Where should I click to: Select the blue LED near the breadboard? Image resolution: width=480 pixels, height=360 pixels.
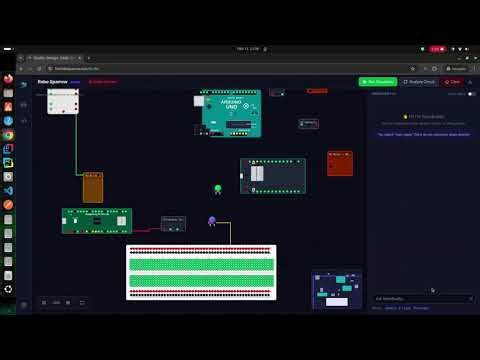[x=212, y=221]
